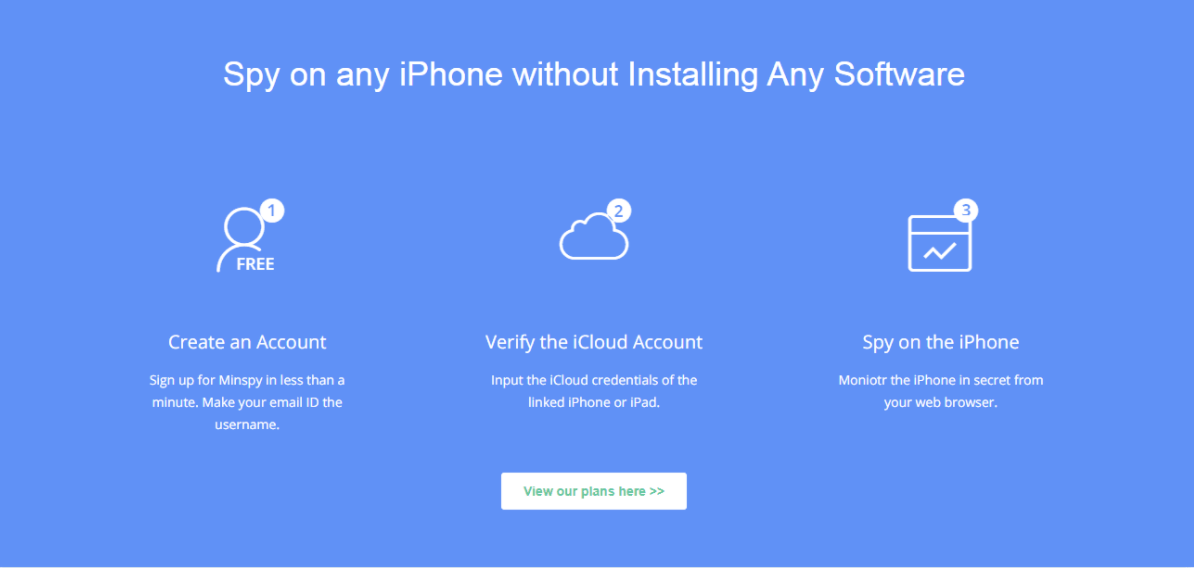Click the number 3 step badge
Screen dimensions: 1194x568
pos(966,211)
